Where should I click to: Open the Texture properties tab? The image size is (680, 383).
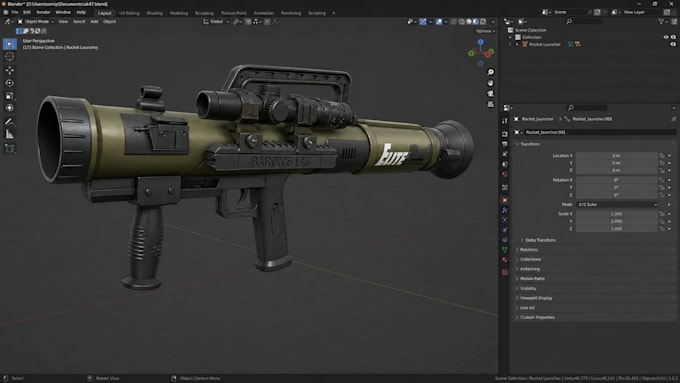505,272
